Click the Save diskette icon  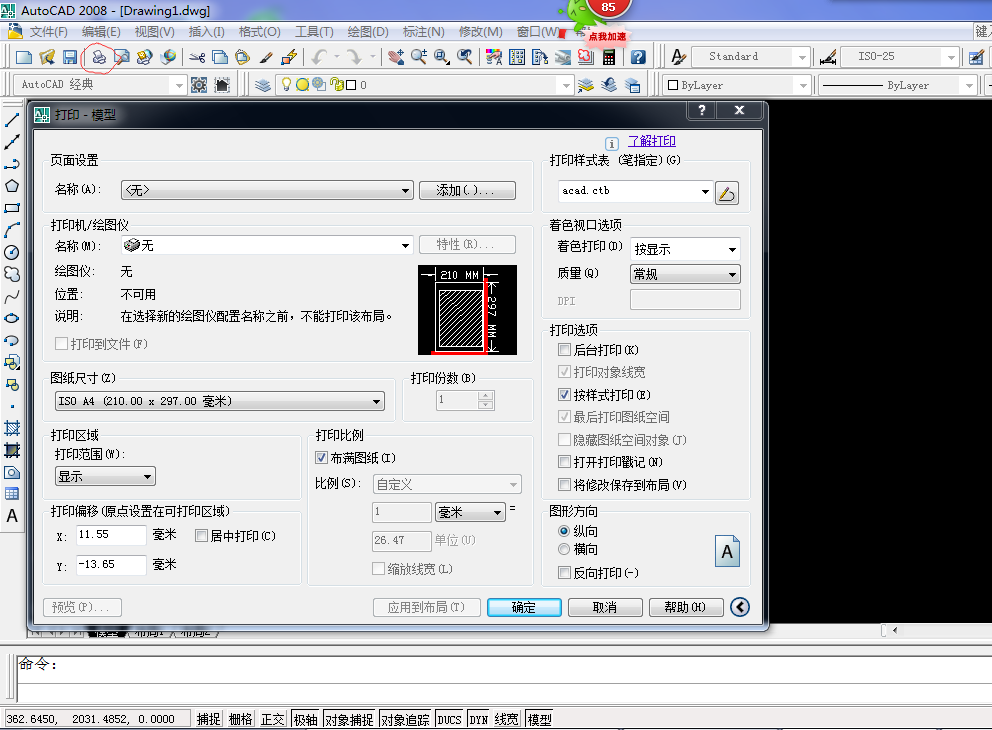(x=70, y=57)
